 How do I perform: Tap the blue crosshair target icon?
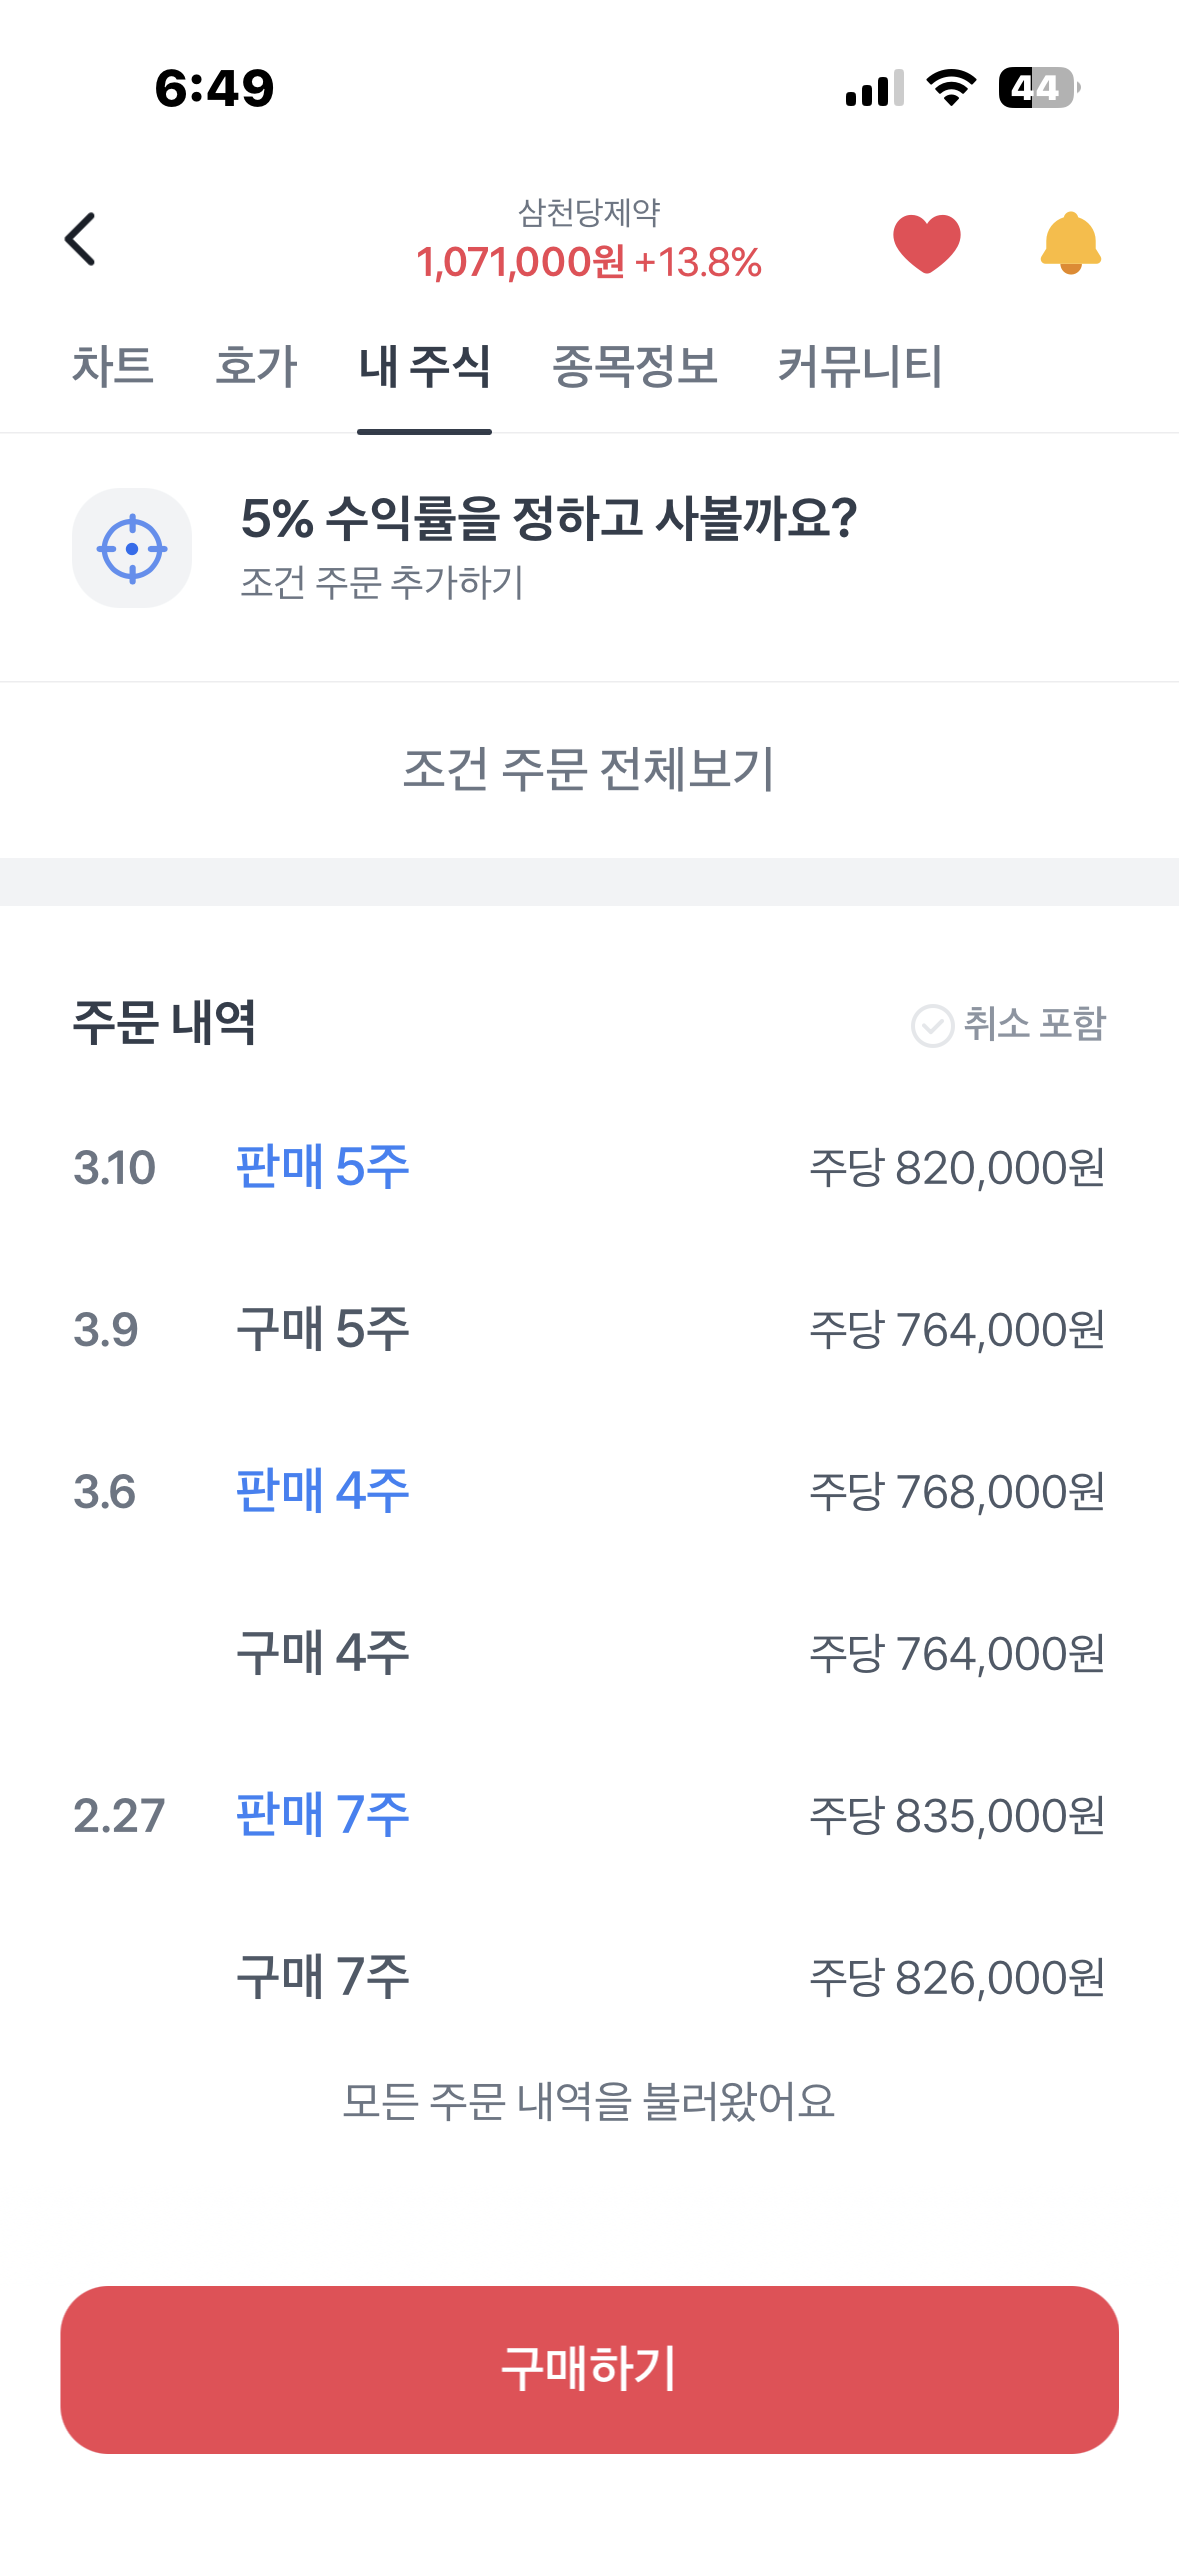[x=132, y=548]
